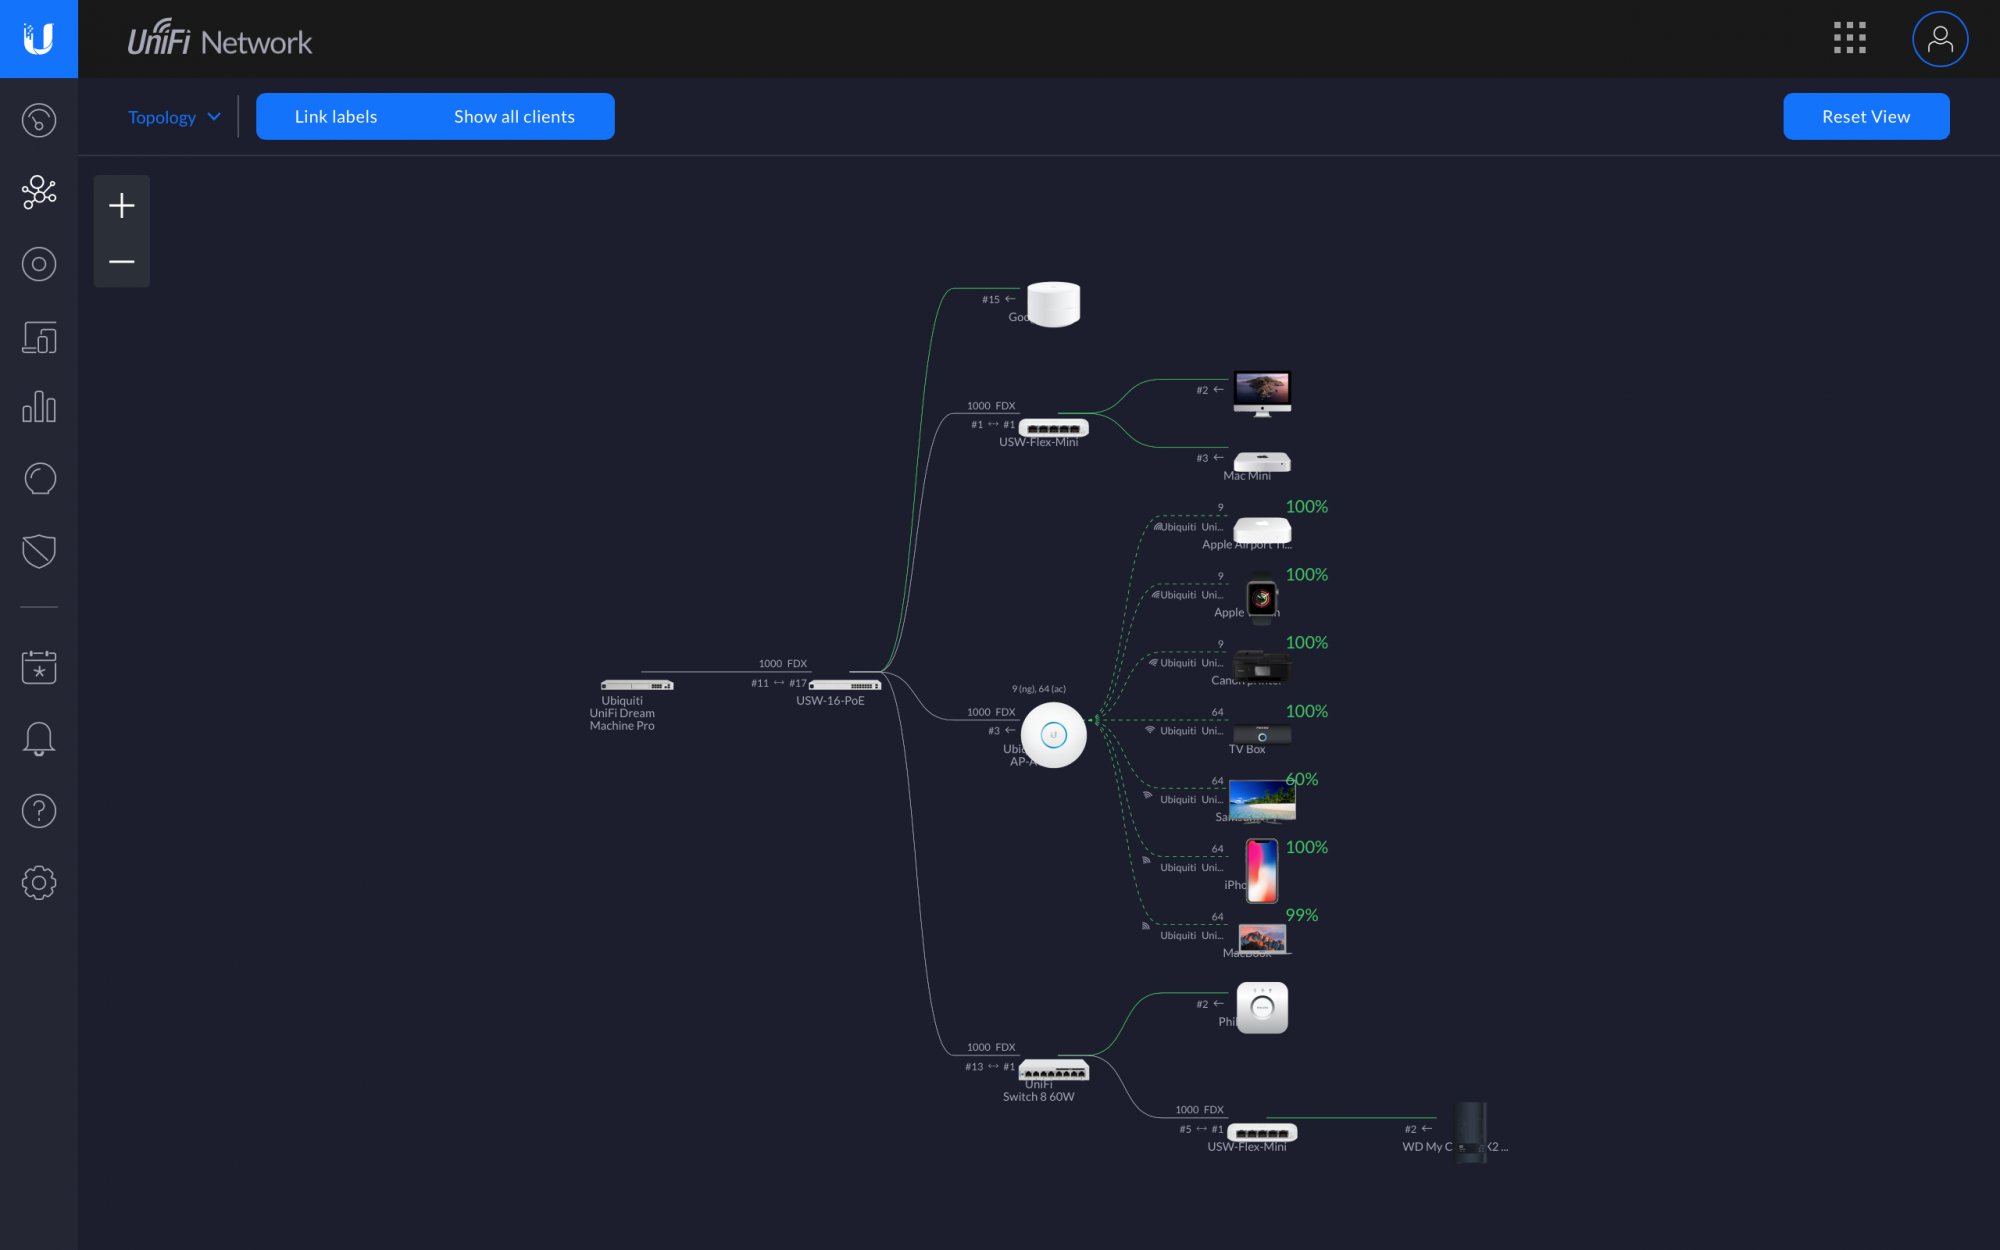Select the Philips Hue bridge node
Image resolution: width=2000 pixels, height=1250 pixels.
point(1262,1007)
